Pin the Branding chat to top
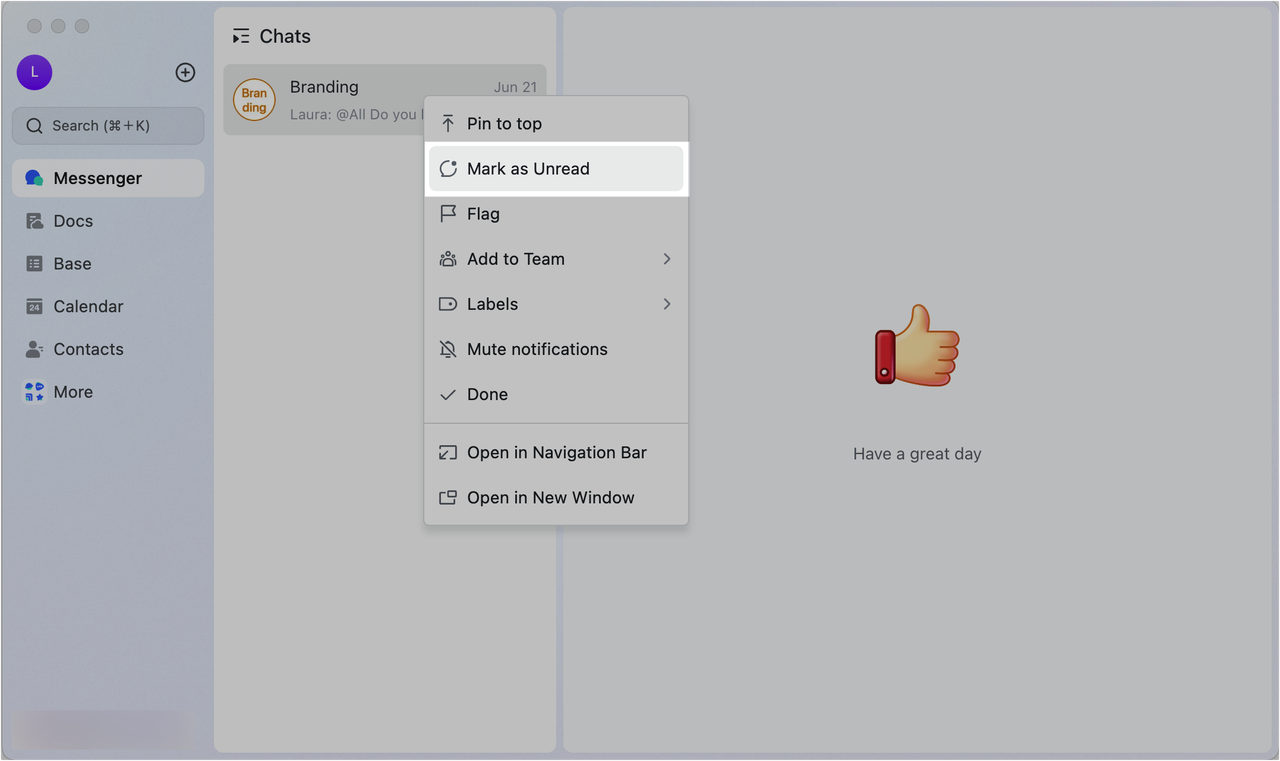The height and width of the screenshot is (761, 1280). pyautogui.click(x=504, y=122)
